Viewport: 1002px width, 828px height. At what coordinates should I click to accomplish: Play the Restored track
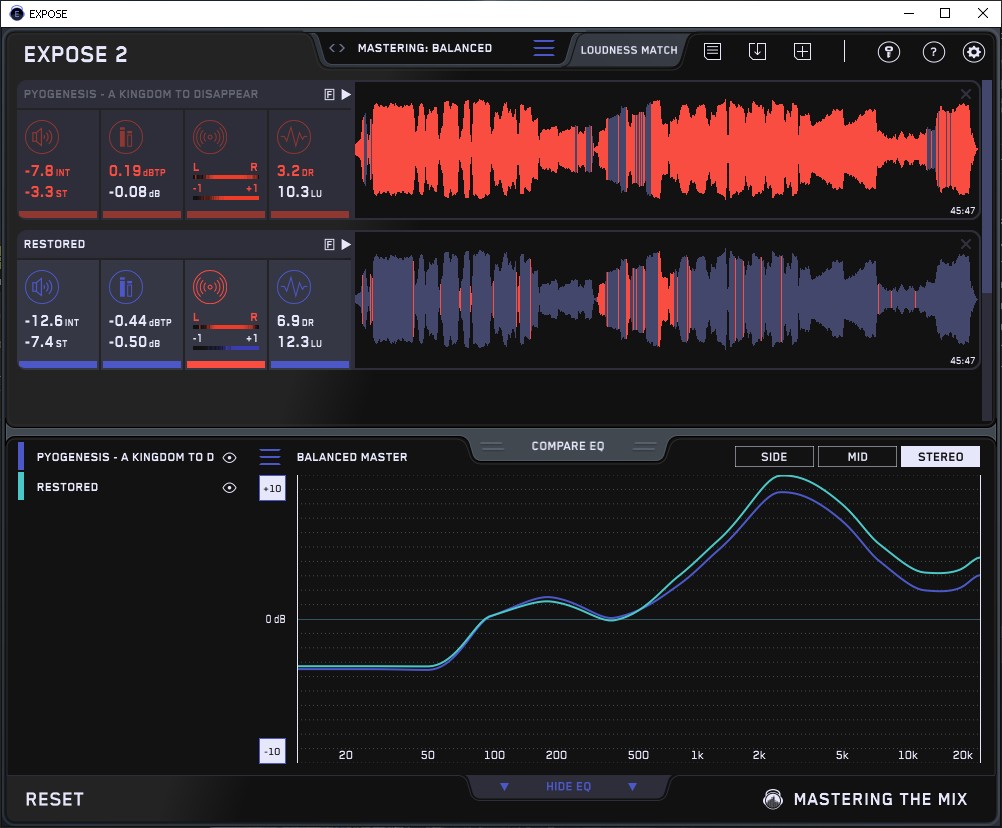[346, 244]
